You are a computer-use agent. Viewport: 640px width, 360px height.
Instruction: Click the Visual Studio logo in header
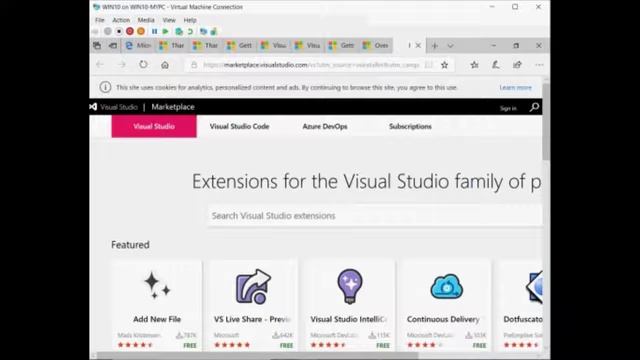(x=93, y=107)
